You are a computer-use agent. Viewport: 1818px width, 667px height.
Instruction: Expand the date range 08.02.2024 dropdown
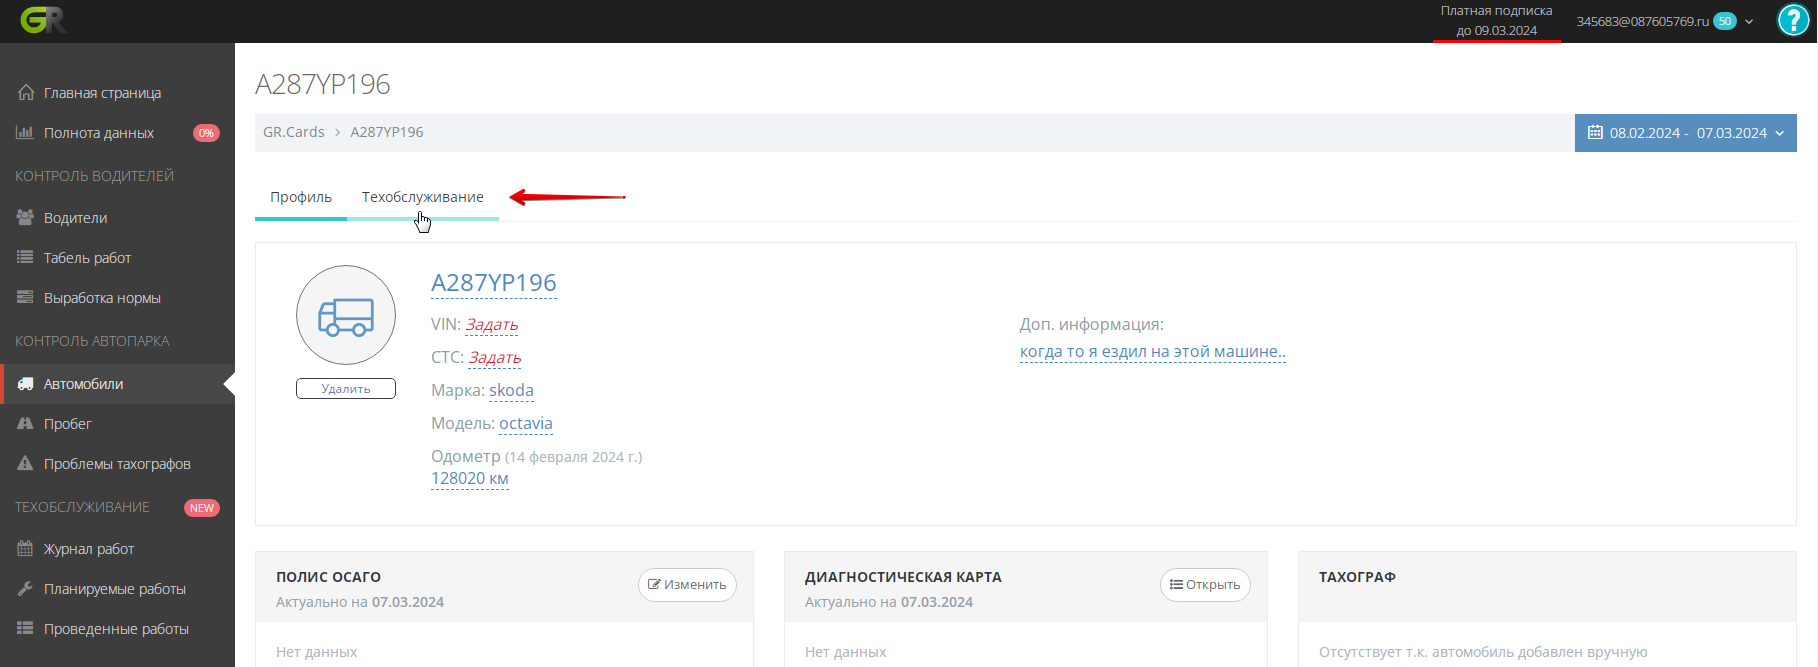coord(1686,133)
